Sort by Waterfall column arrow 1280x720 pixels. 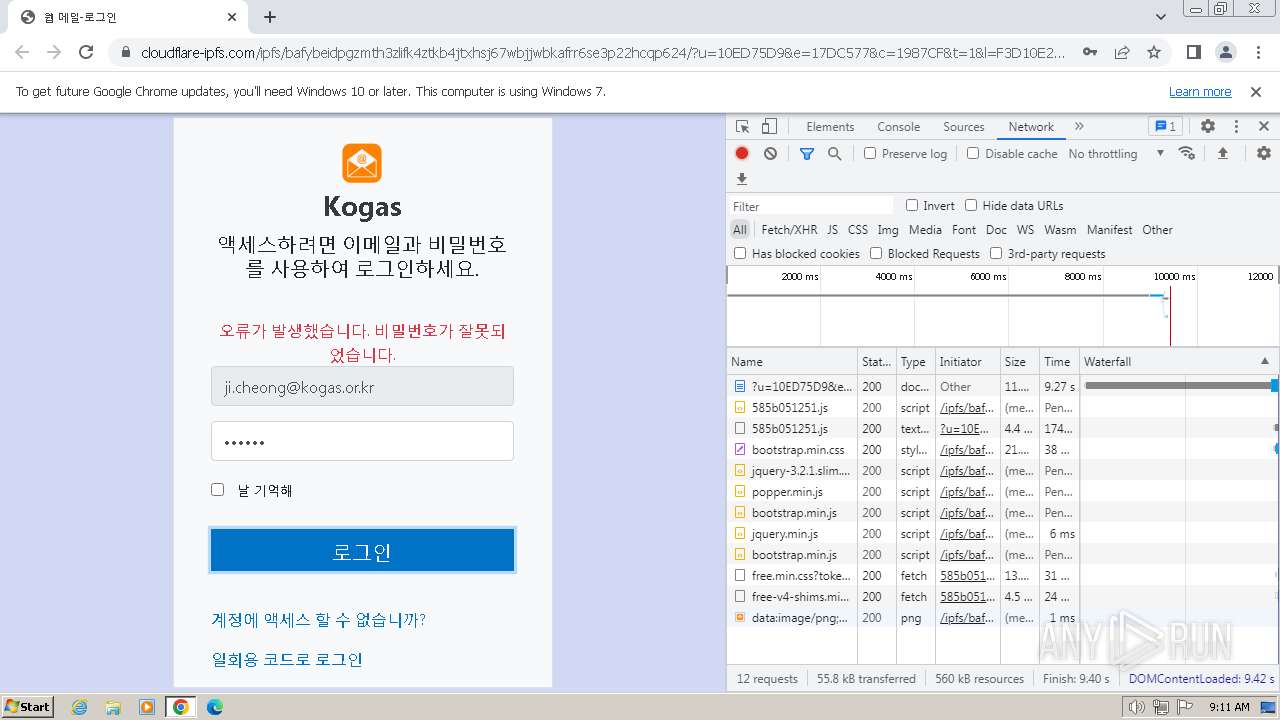tap(1264, 361)
